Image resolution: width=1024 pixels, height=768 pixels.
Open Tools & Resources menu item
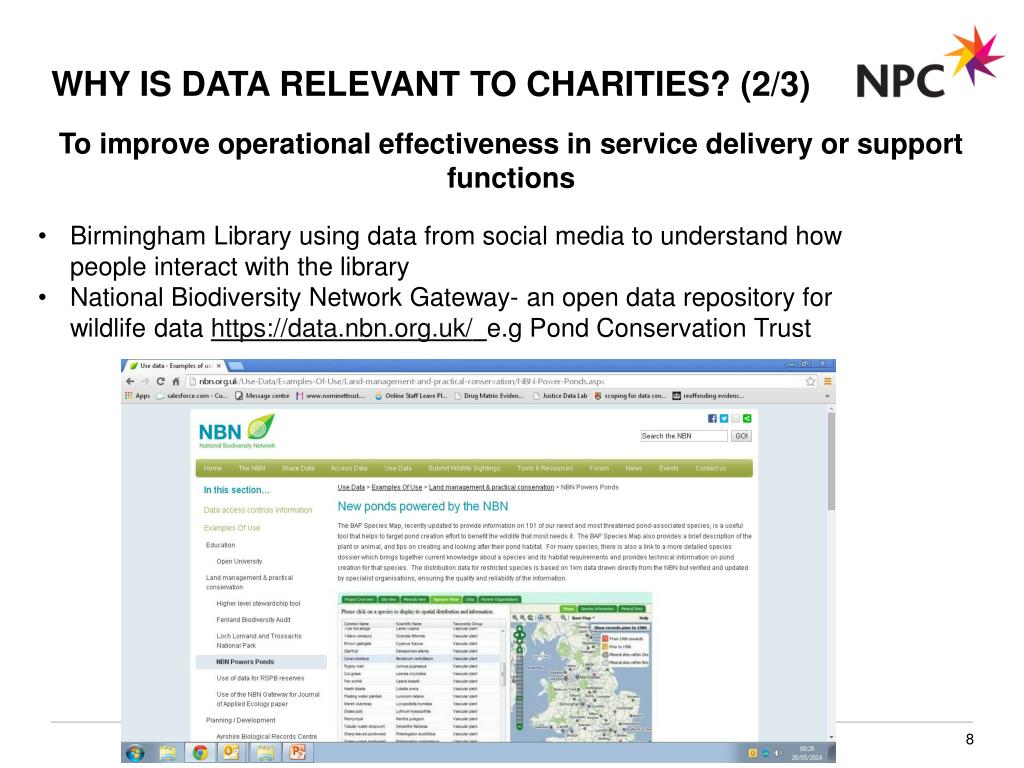545,468
